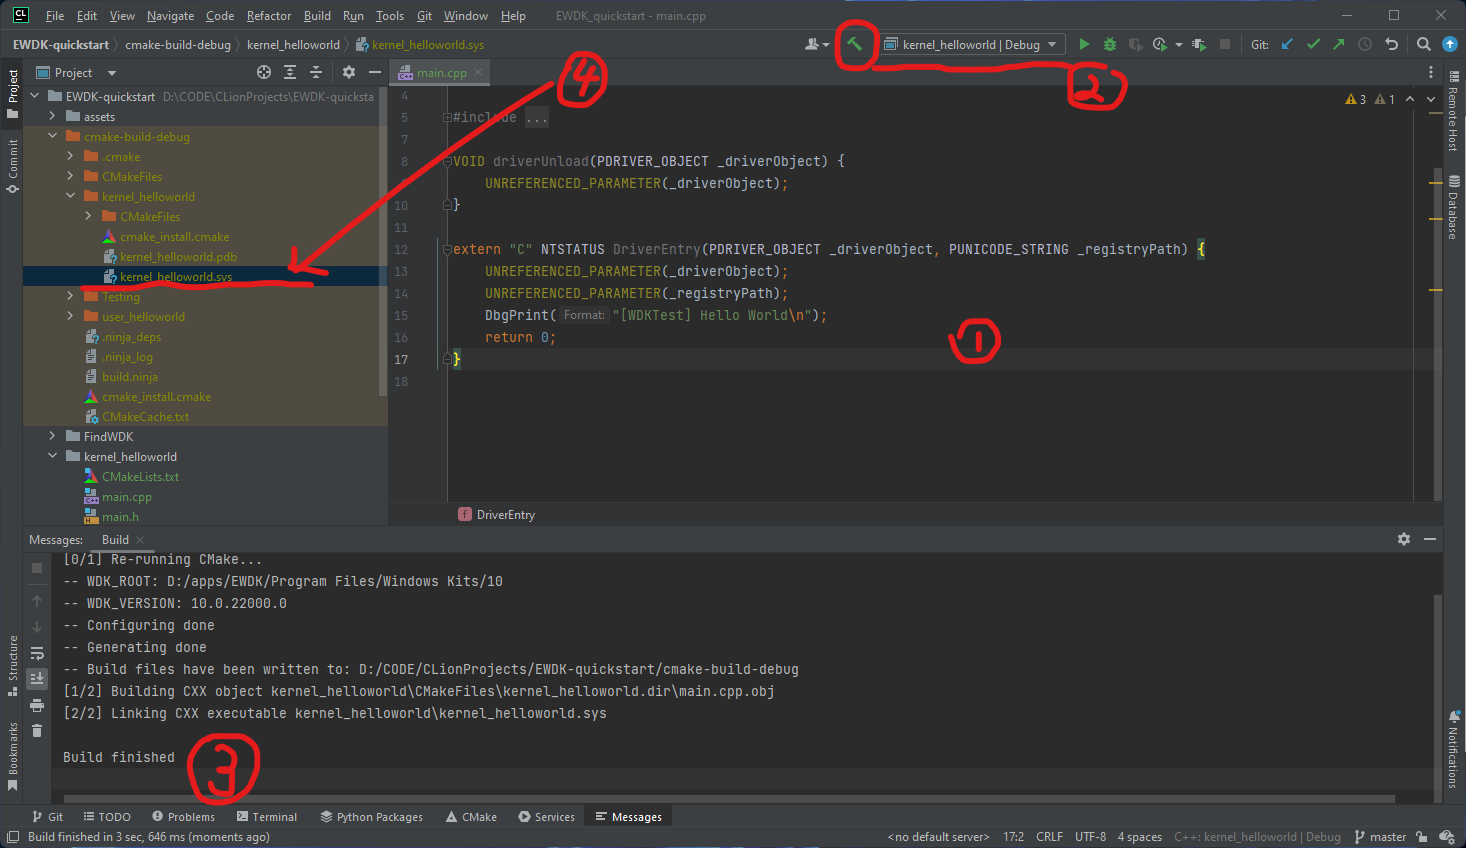The image size is (1466, 848).
Task: Click horizontal scrollbar in Build messages
Action: click(x=729, y=799)
